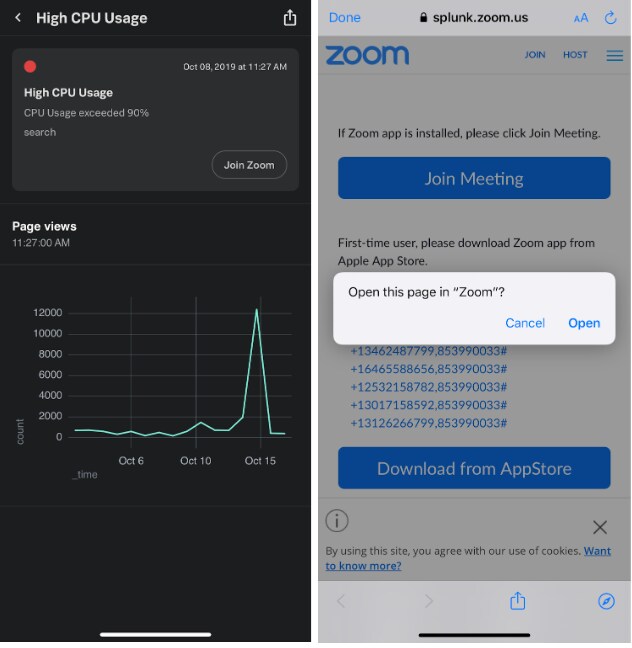Open page in Safari compass icon

click(606, 601)
